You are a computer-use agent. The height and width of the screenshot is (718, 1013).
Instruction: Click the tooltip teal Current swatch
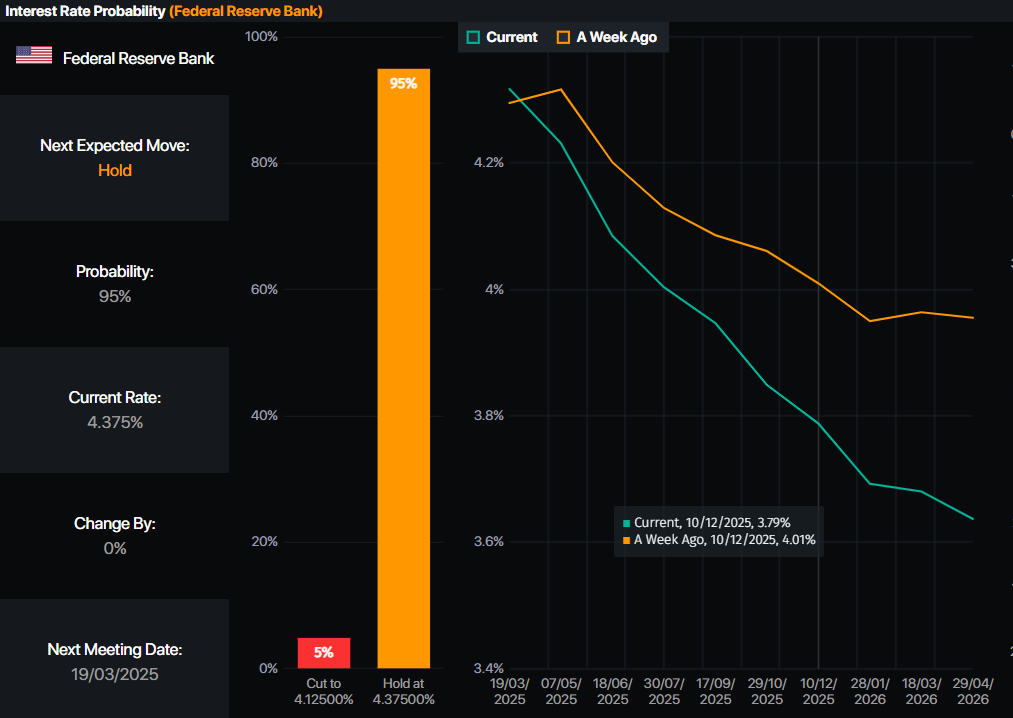pos(626,523)
